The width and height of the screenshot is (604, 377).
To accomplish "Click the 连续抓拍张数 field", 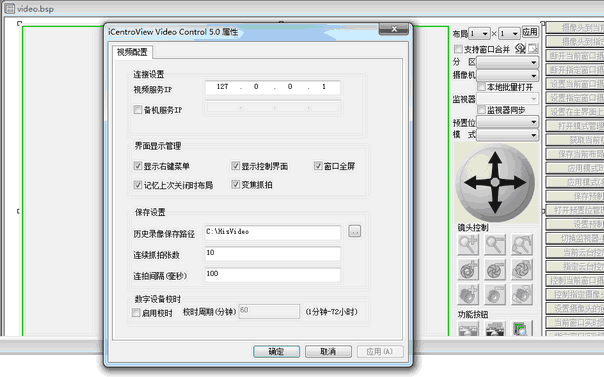I will click(x=273, y=253).
